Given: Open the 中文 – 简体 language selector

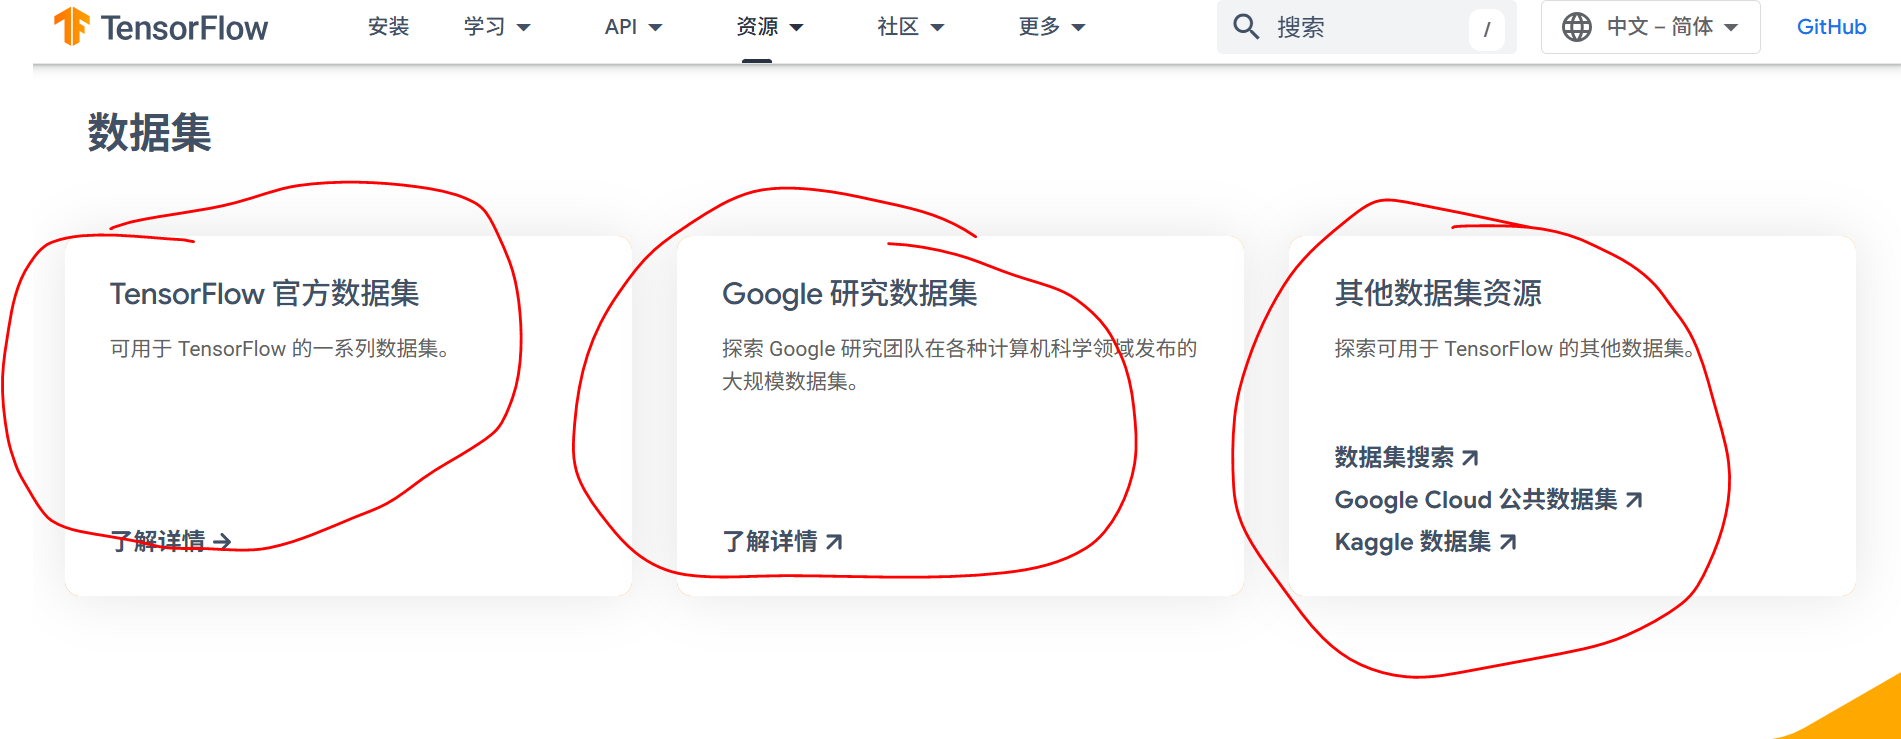Looking at the screenshot, I should pyautogui.click(x=1650, y=27).
